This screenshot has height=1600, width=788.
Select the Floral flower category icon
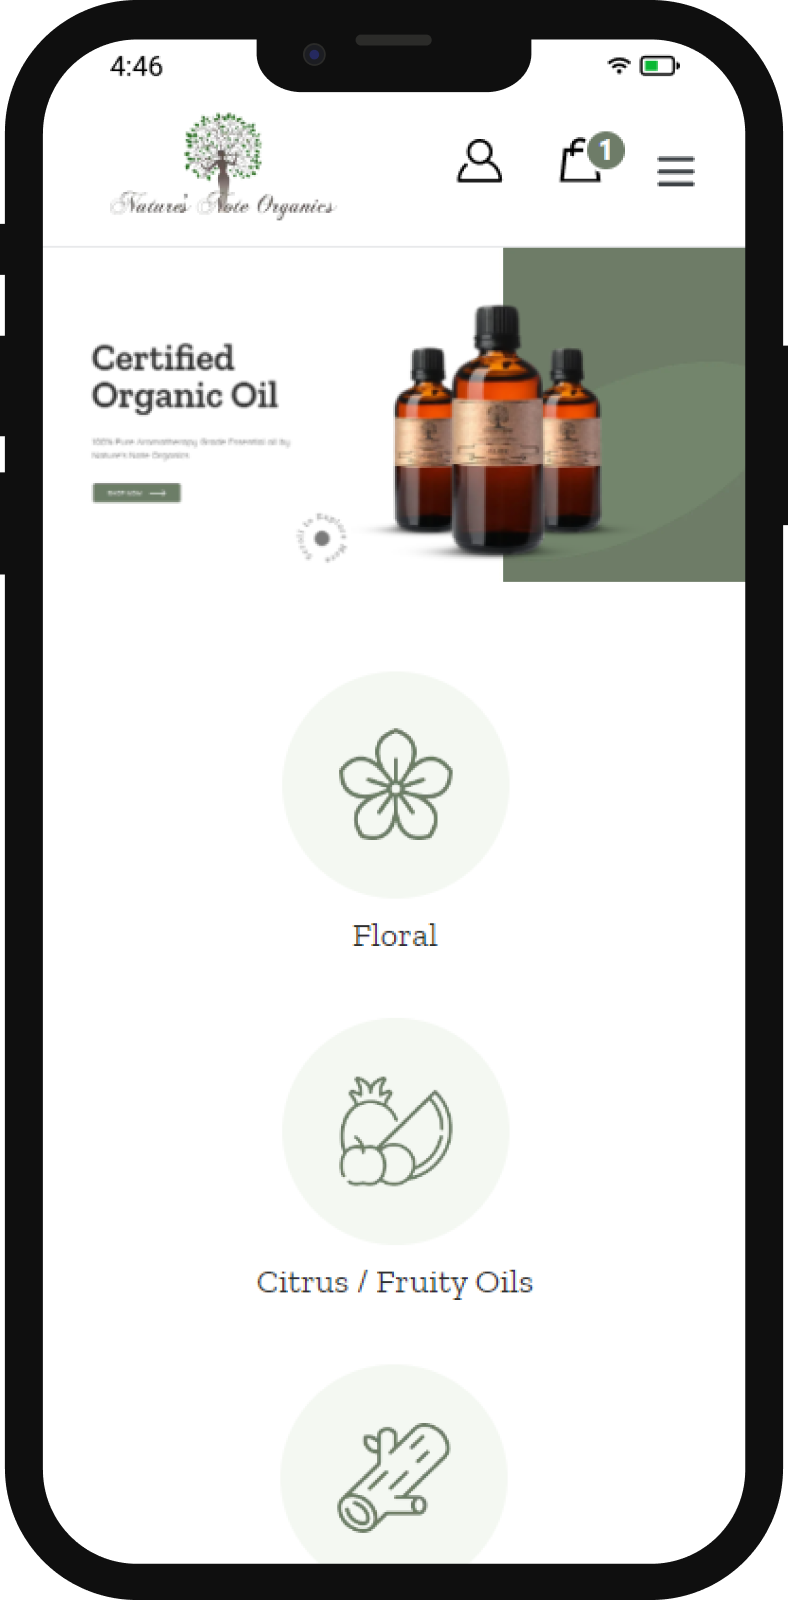395,785
